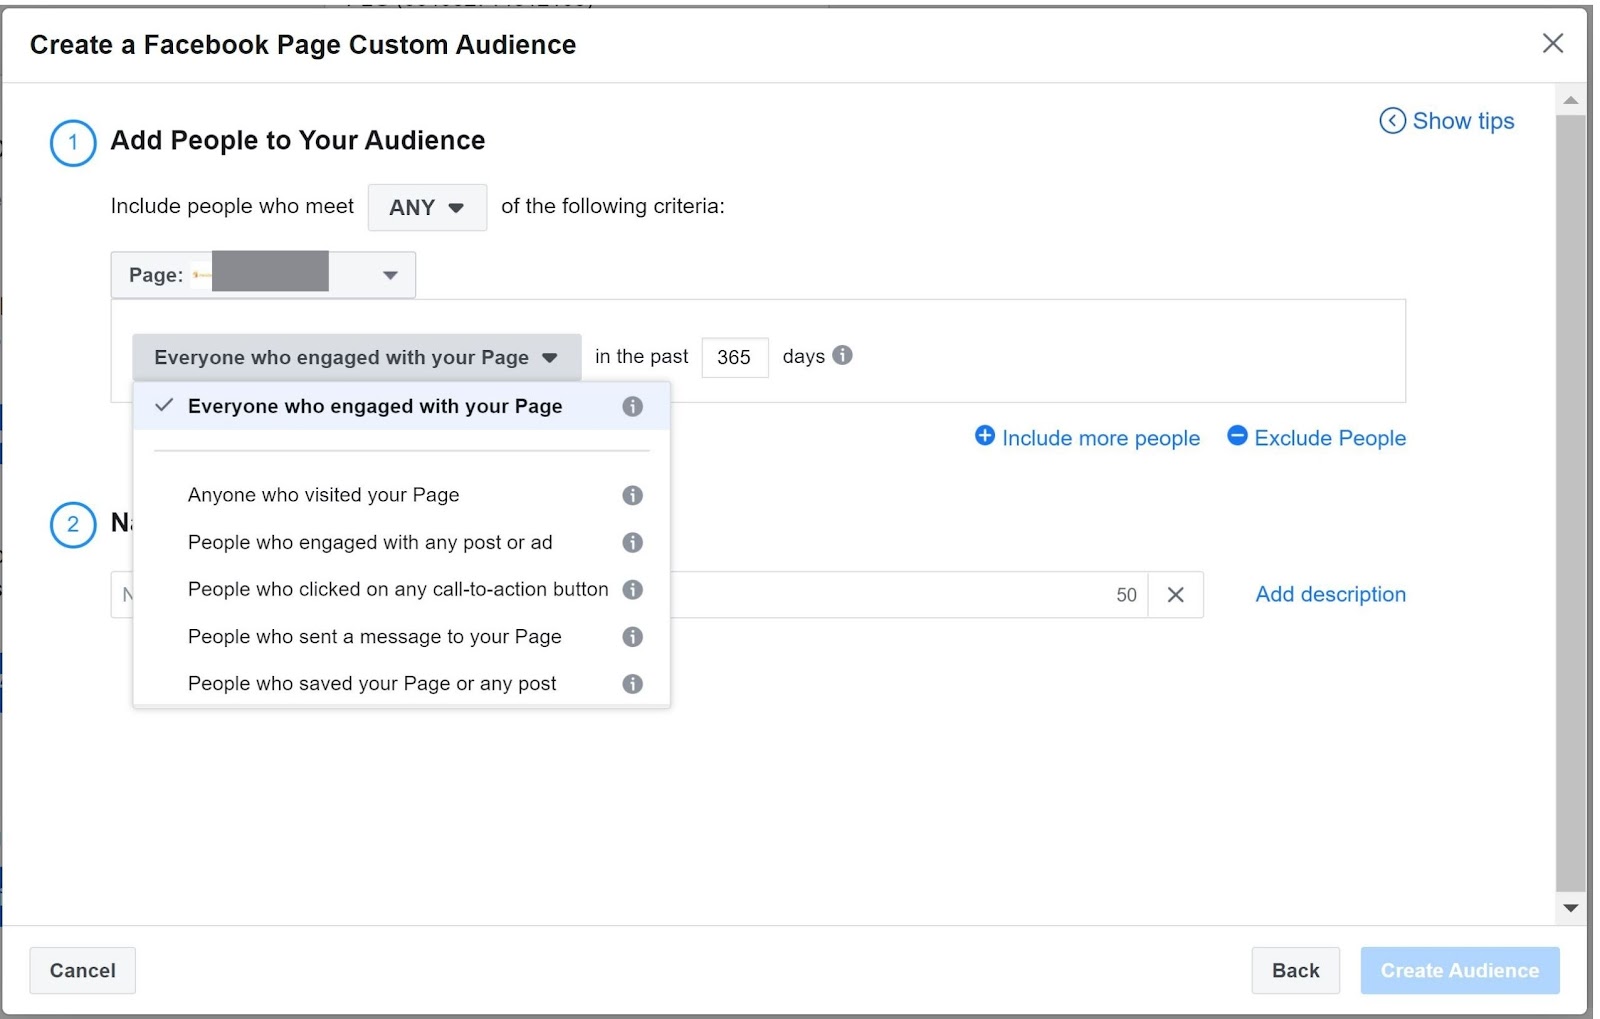Click info icon for call-to-action button option
This screenshot has width=1600, height=1019.
(632, 590)
